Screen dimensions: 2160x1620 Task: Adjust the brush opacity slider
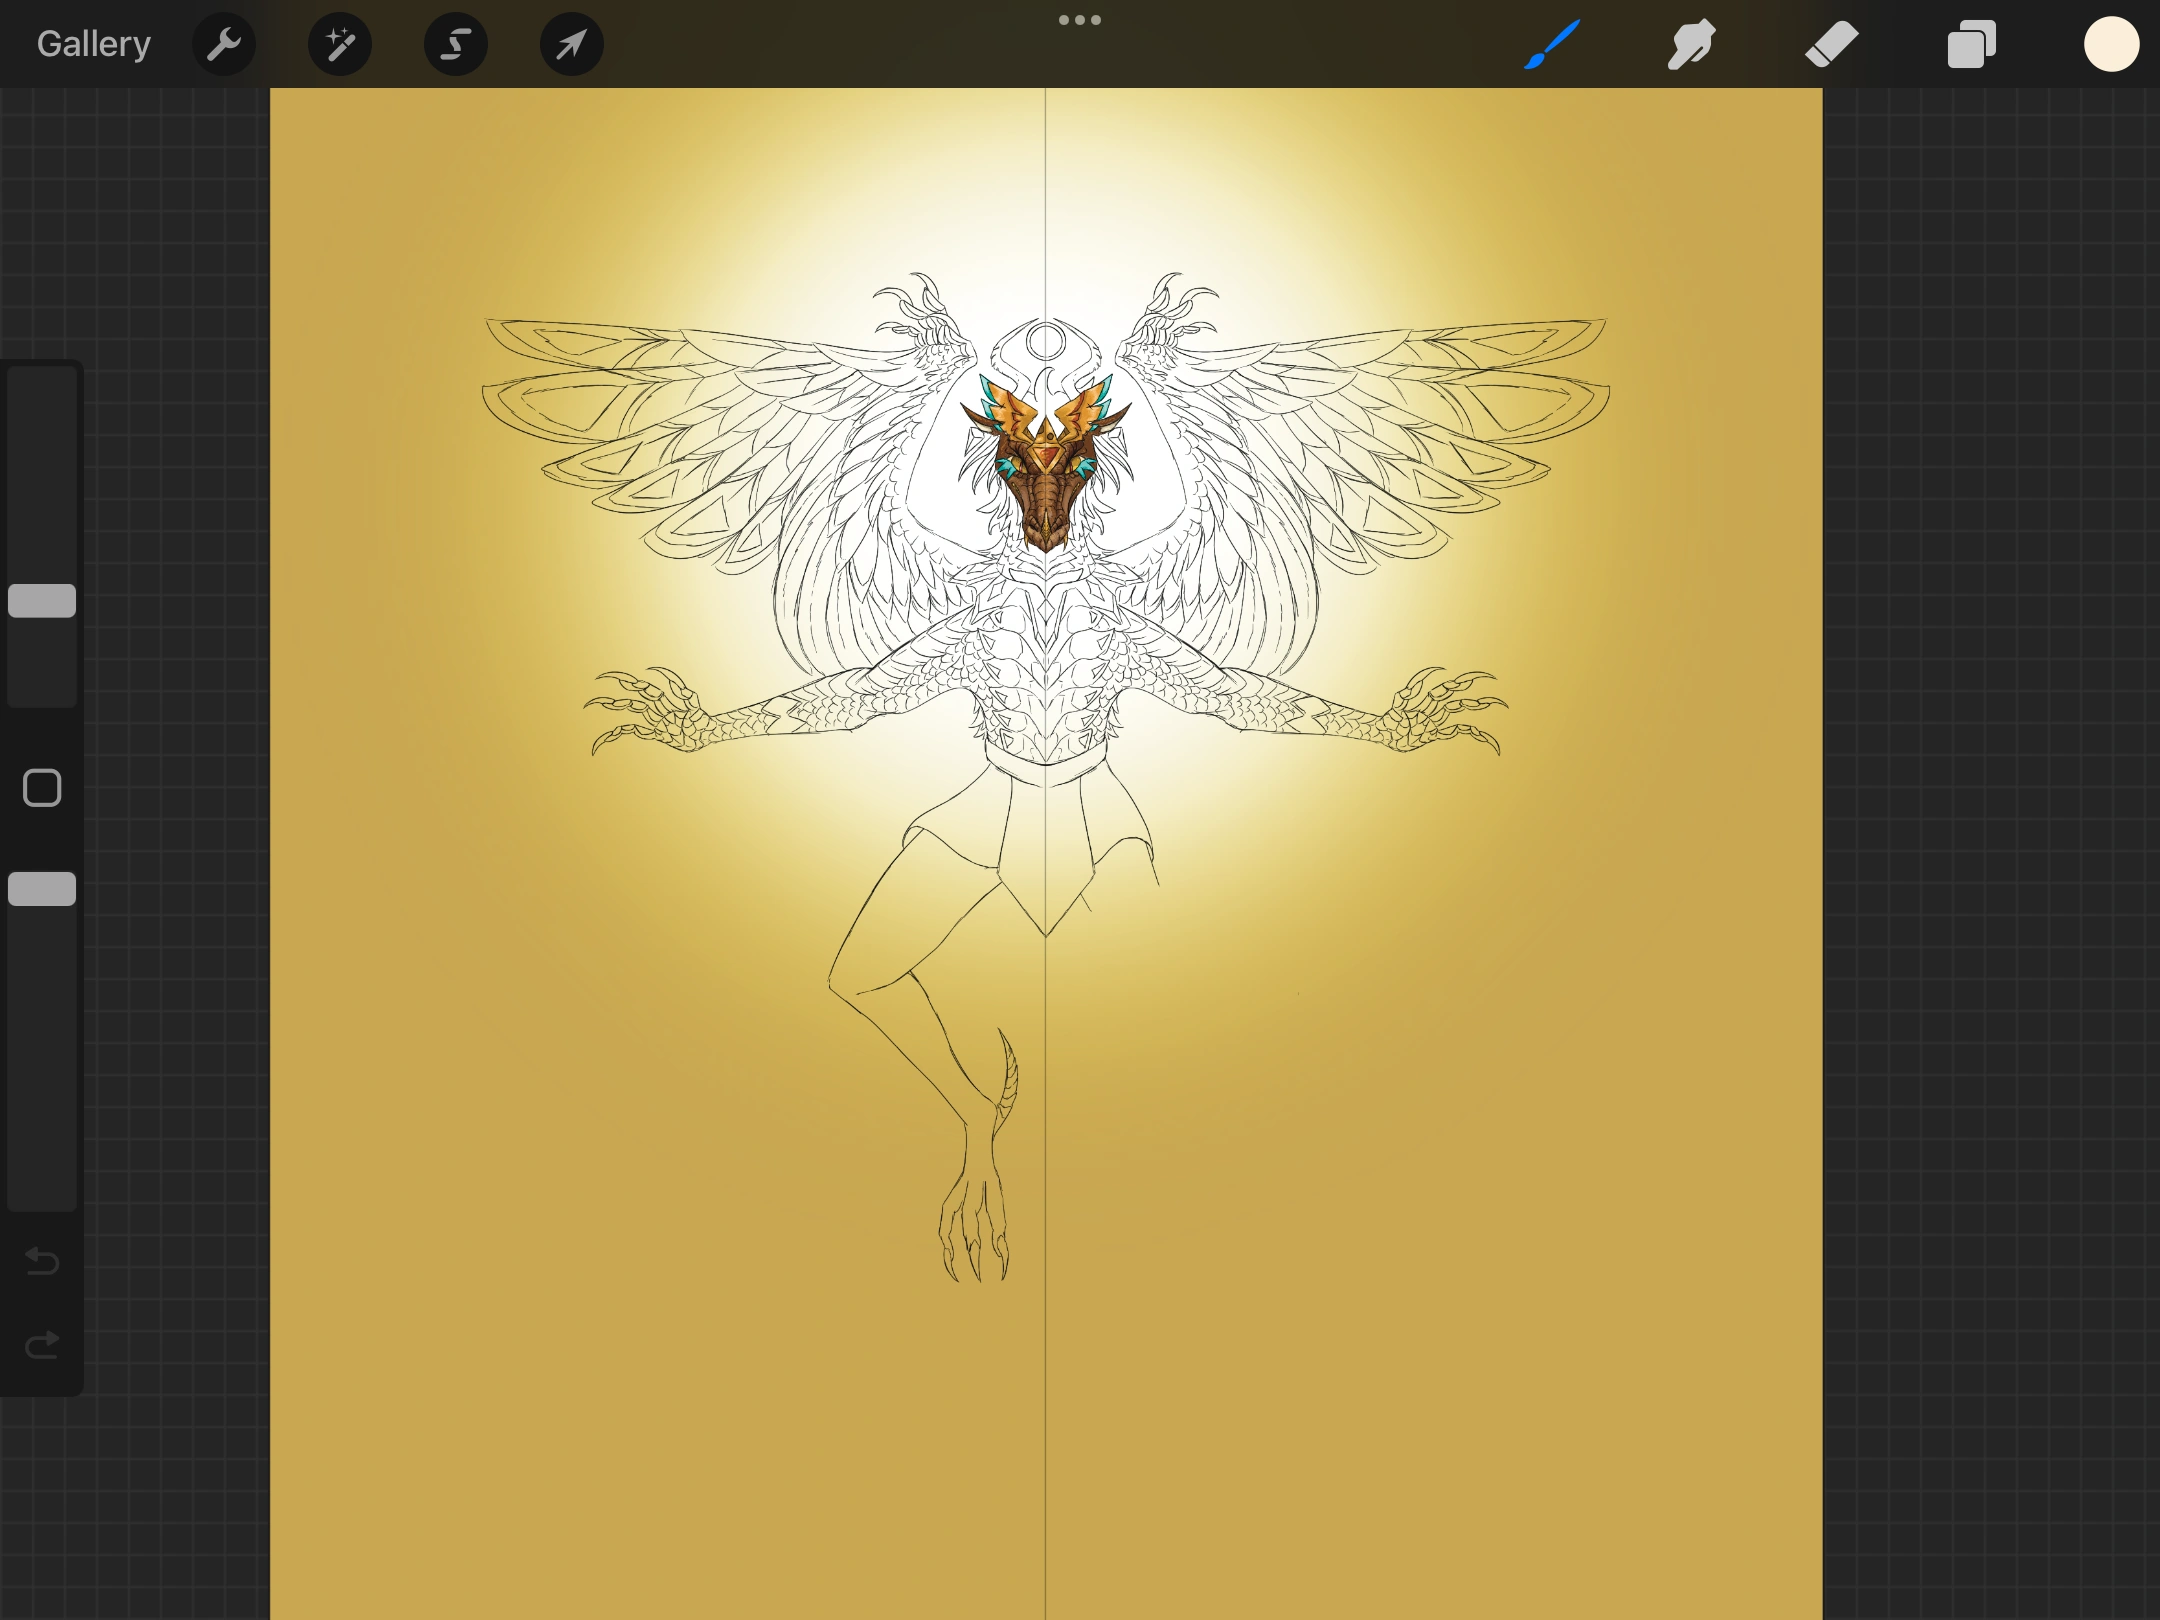(x=42, y=888)
